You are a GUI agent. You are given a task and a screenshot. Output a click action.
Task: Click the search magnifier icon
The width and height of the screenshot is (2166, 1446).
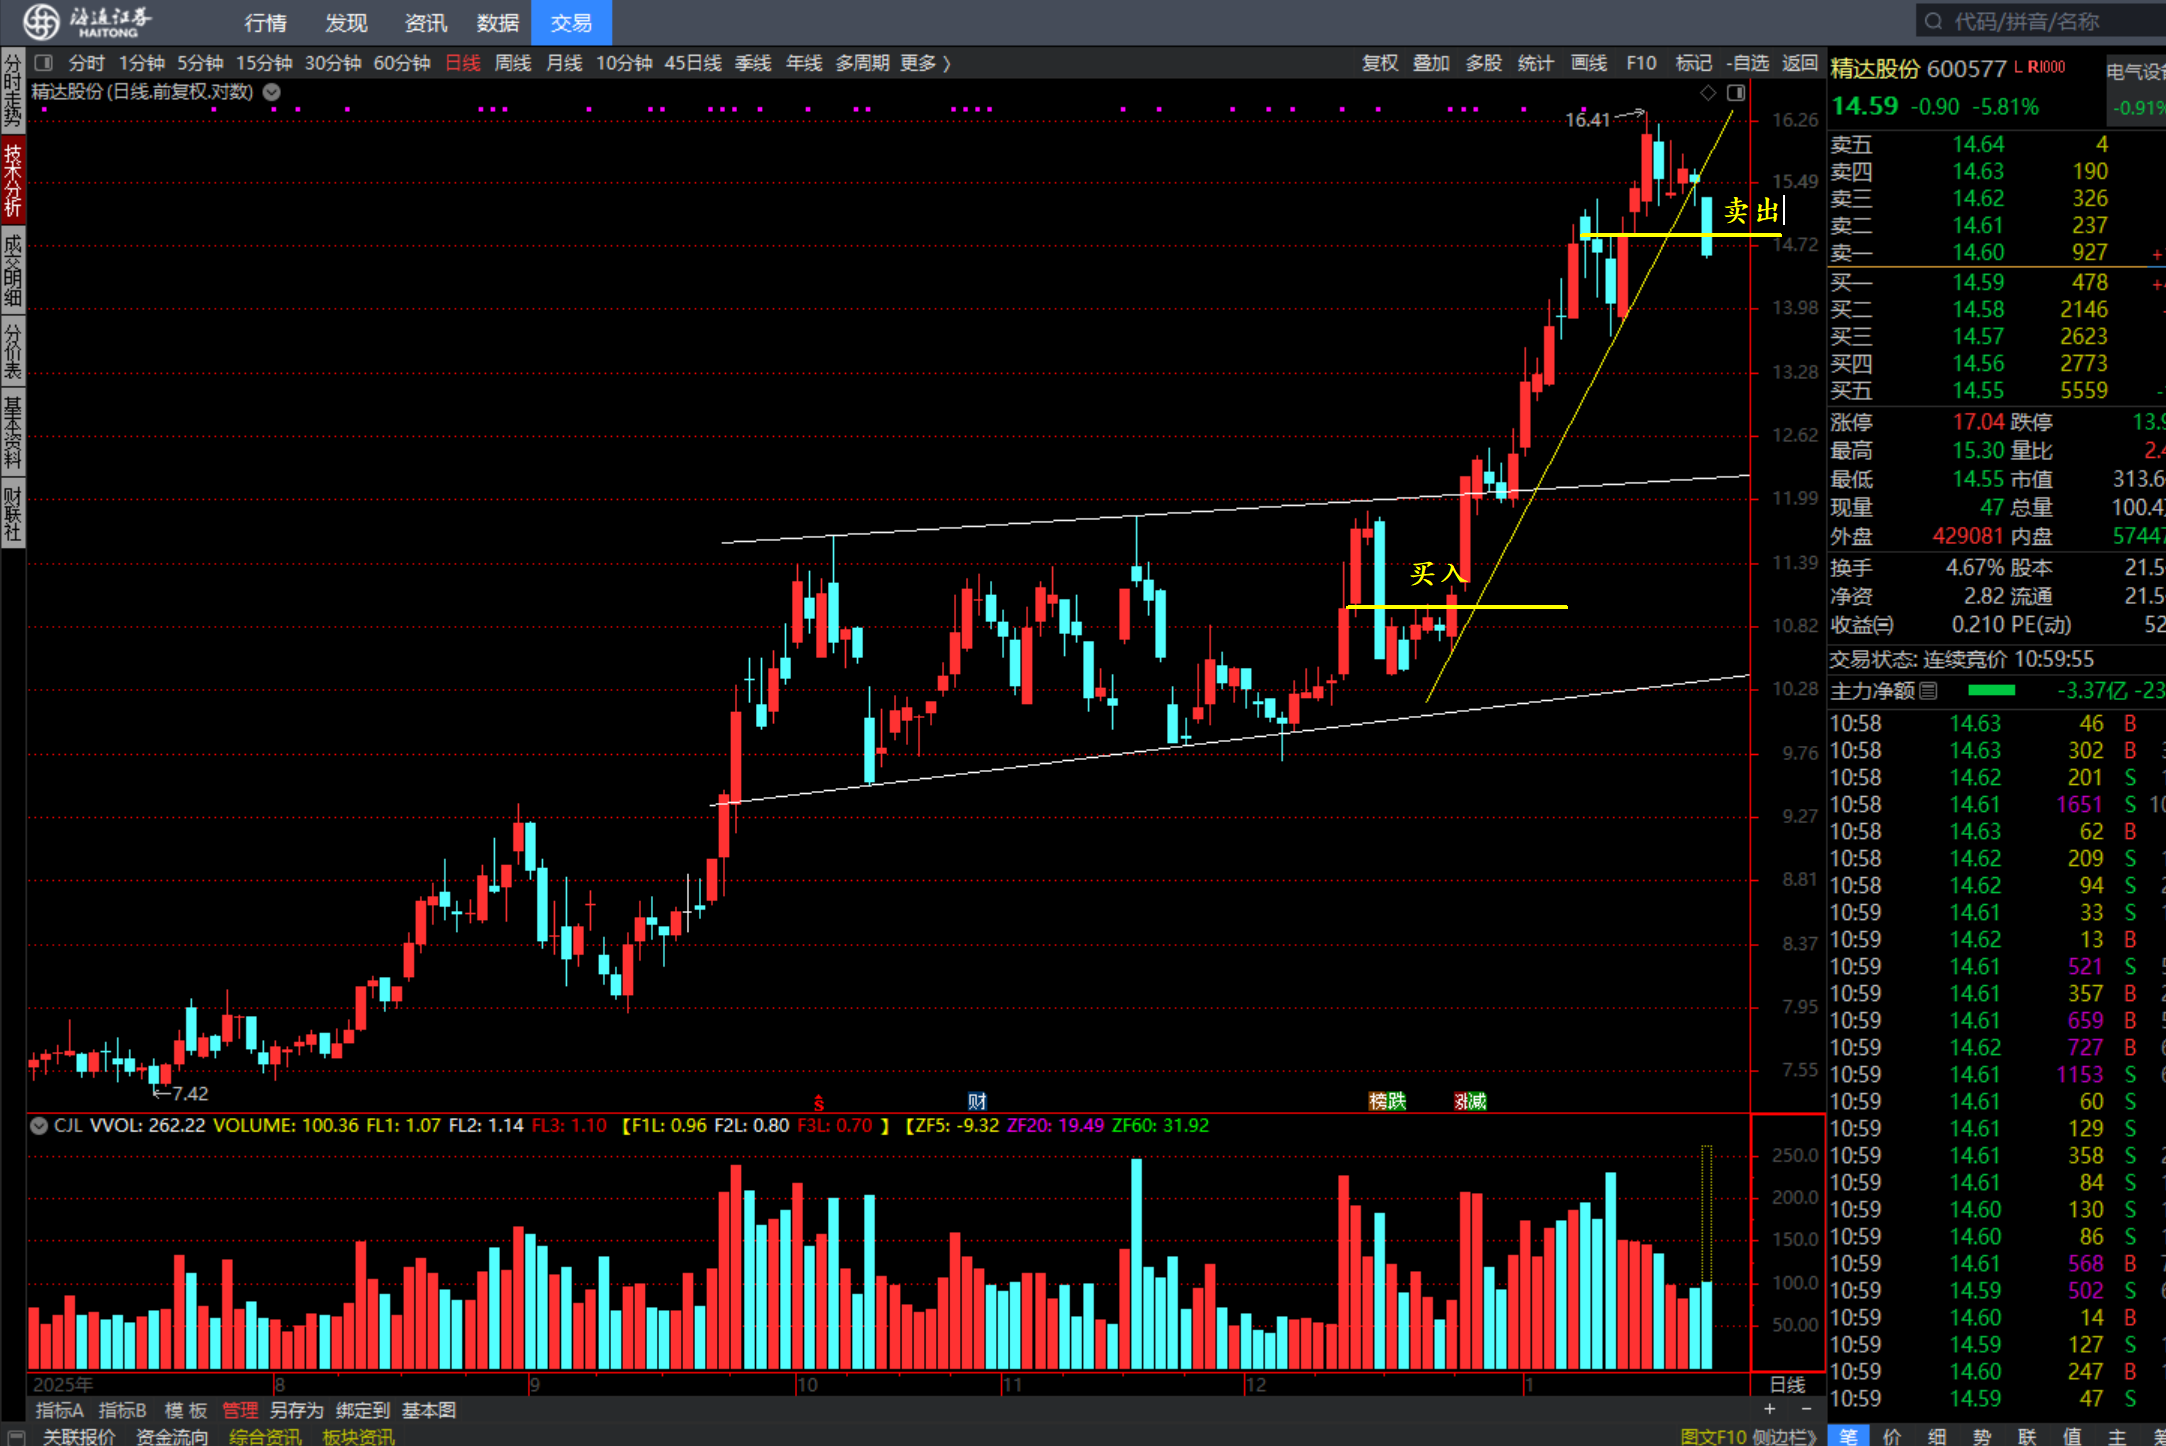1933,21
